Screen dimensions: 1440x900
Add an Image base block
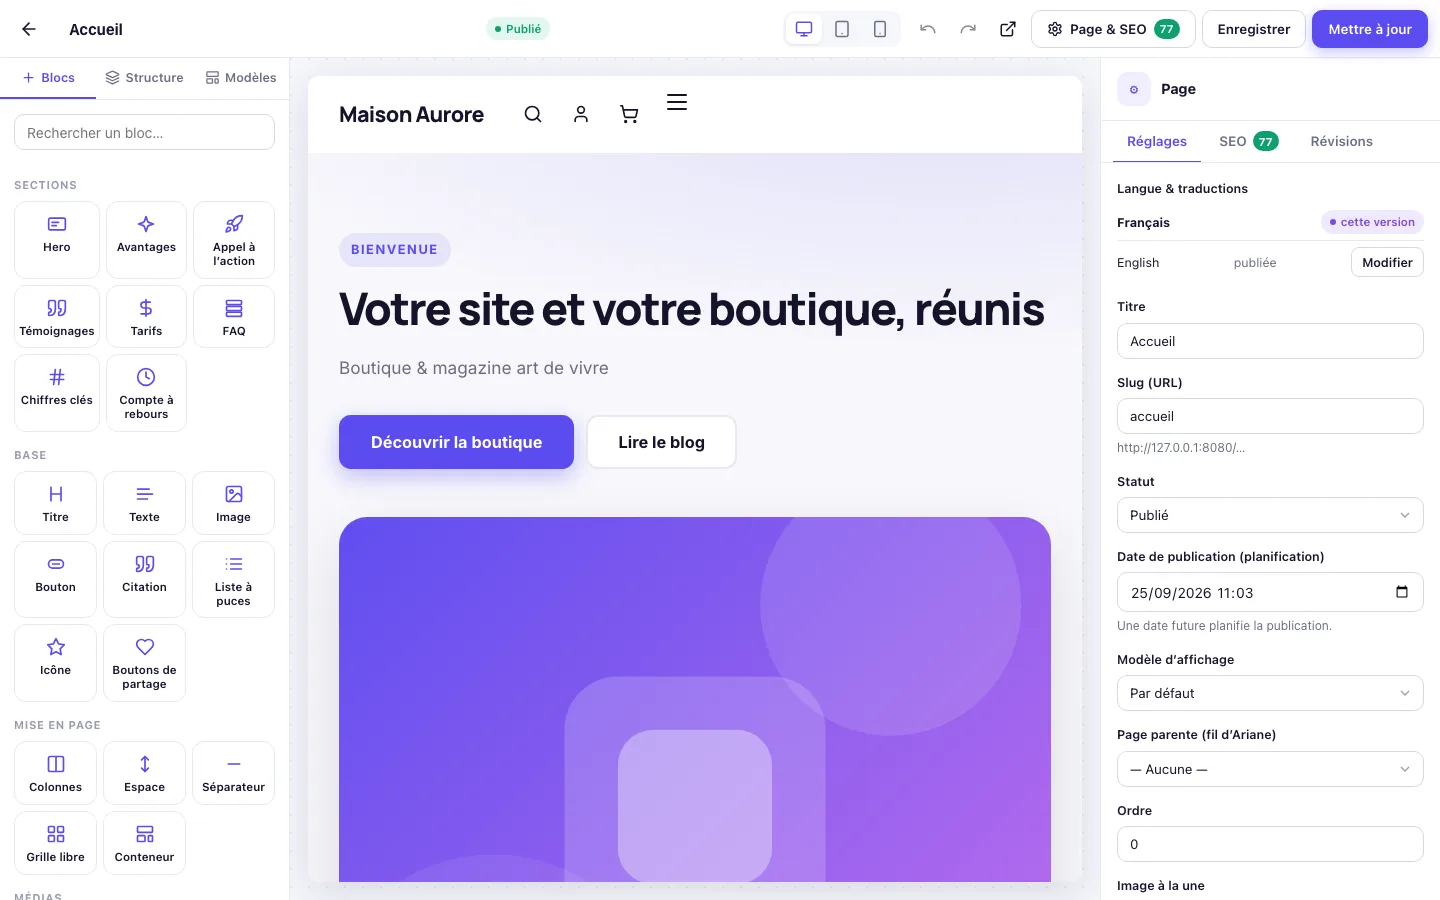(x=233, y=503)
